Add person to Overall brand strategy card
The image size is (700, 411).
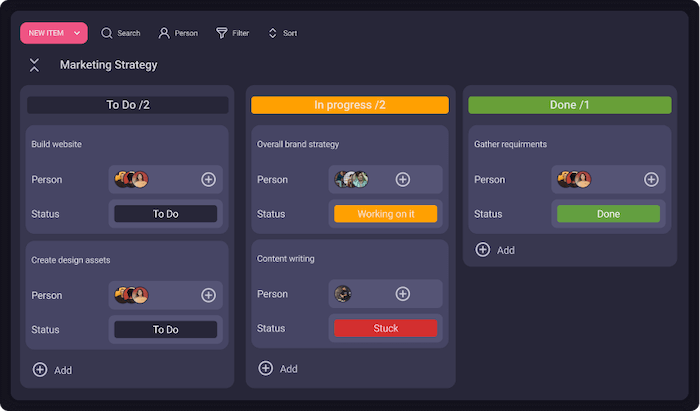pos(403,180)
